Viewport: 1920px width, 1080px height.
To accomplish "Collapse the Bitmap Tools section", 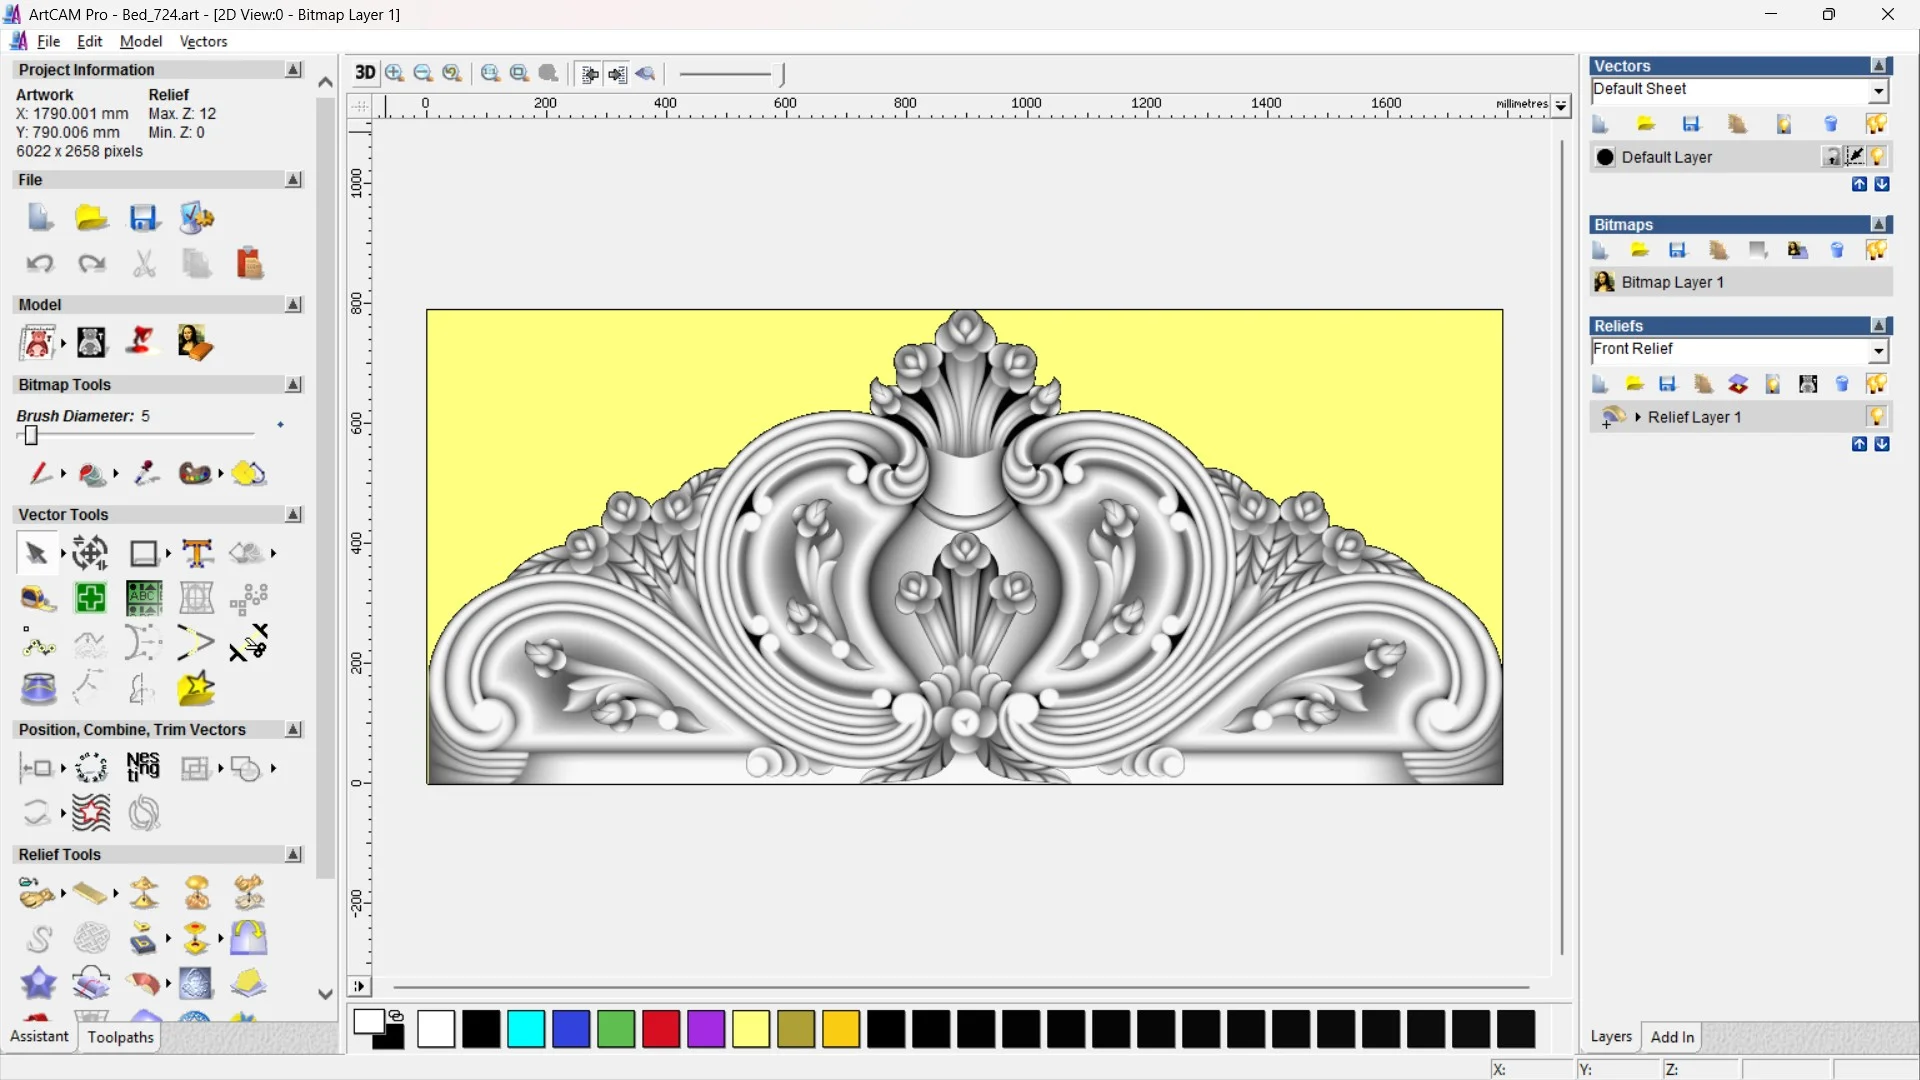I will pyautogui.click(x=293, y=385).
